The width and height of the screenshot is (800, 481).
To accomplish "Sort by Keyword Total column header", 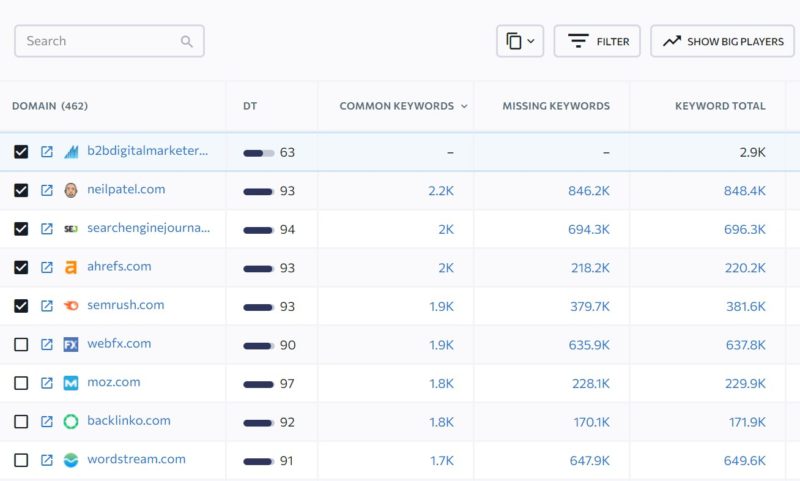I will 720,106.
